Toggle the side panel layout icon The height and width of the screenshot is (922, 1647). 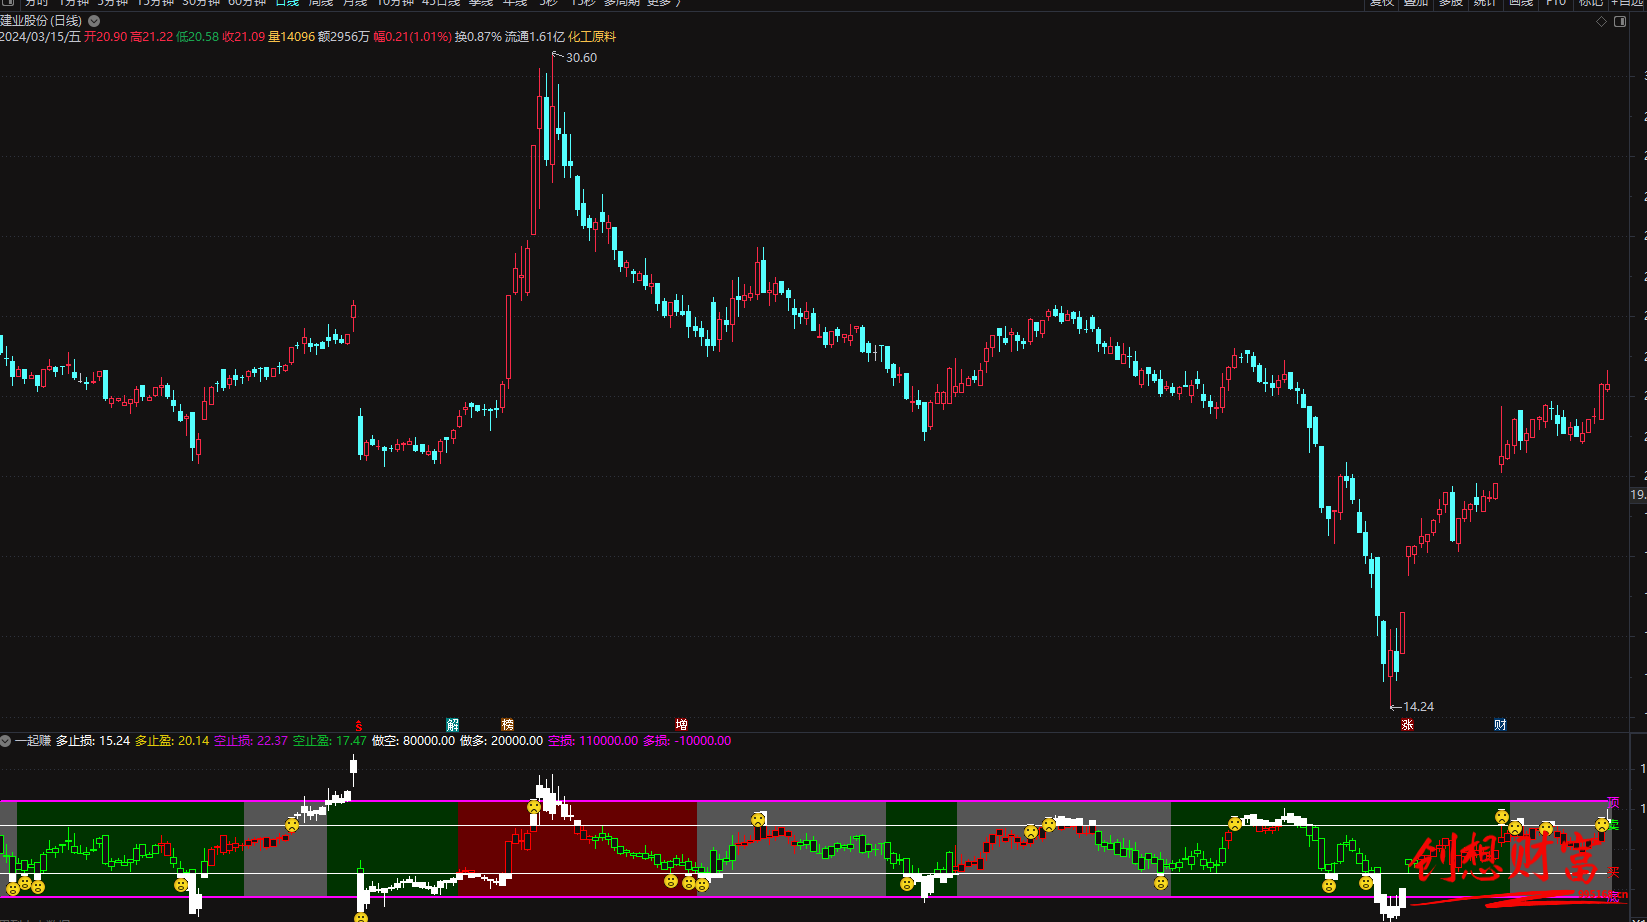pyautogui.click(x=1620, y=21)
